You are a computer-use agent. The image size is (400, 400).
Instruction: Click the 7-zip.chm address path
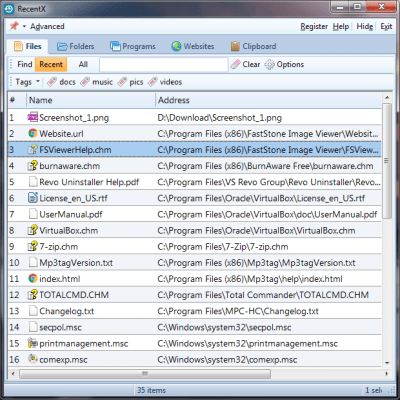(223, 247)
